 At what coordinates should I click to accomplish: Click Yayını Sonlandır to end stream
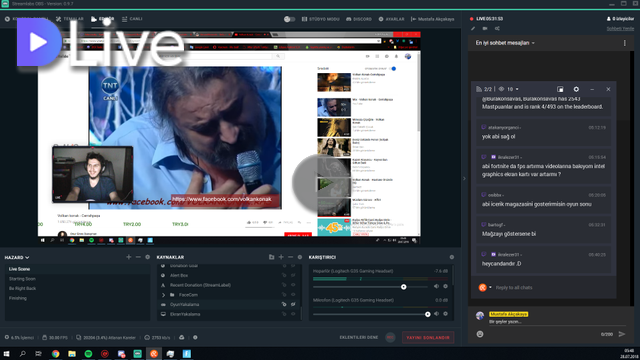(428, 338)
